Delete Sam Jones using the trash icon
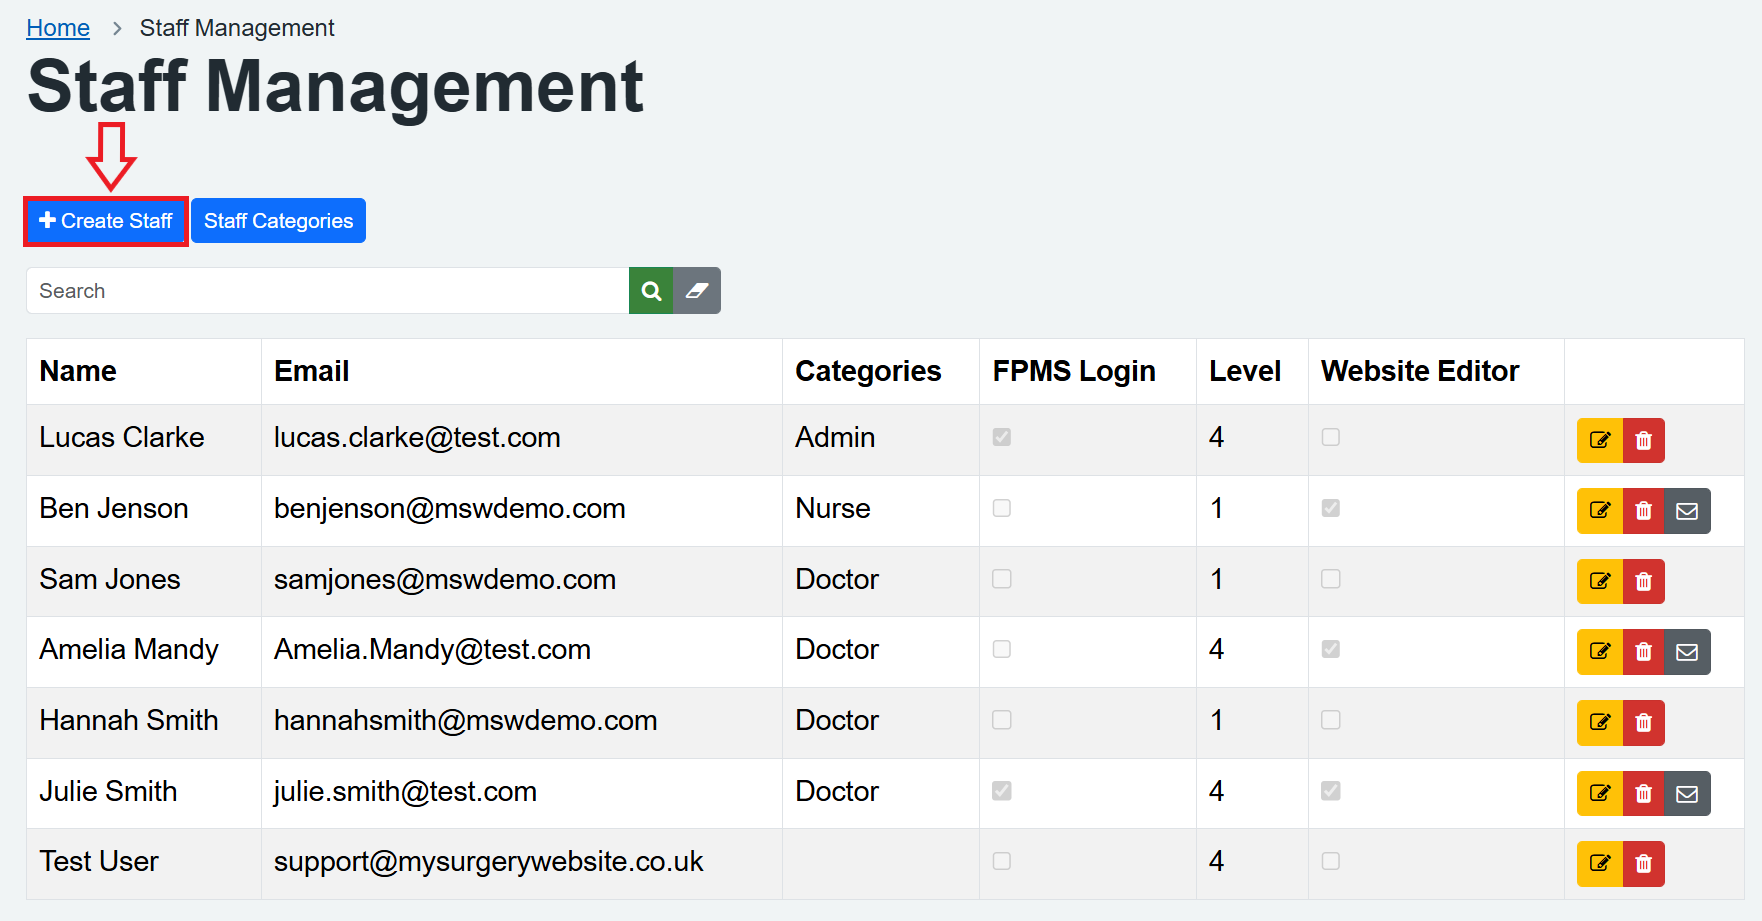The height and width of the screenshot is (921, 1762). point(1643,581)
